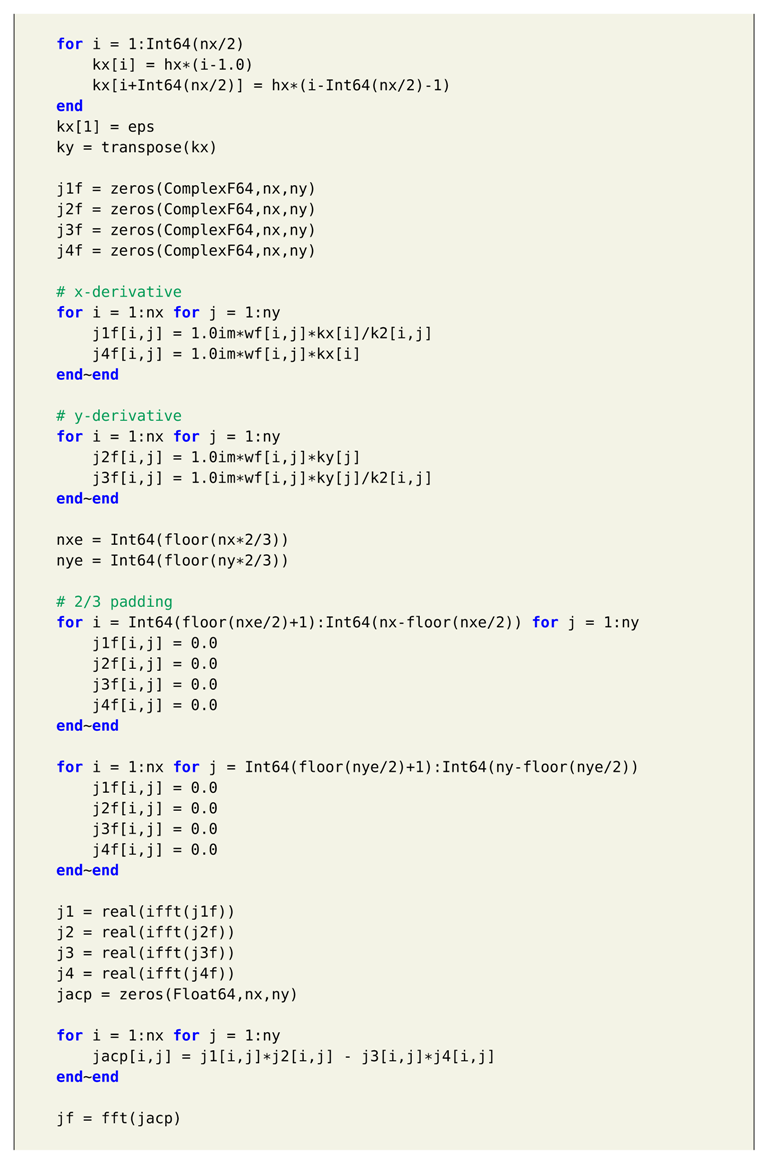This screenshot has height=1162, width=767.
Task: Select the "for i = 1:Int64(nx/2)" loop header
Action: click(x=150, y=44)
